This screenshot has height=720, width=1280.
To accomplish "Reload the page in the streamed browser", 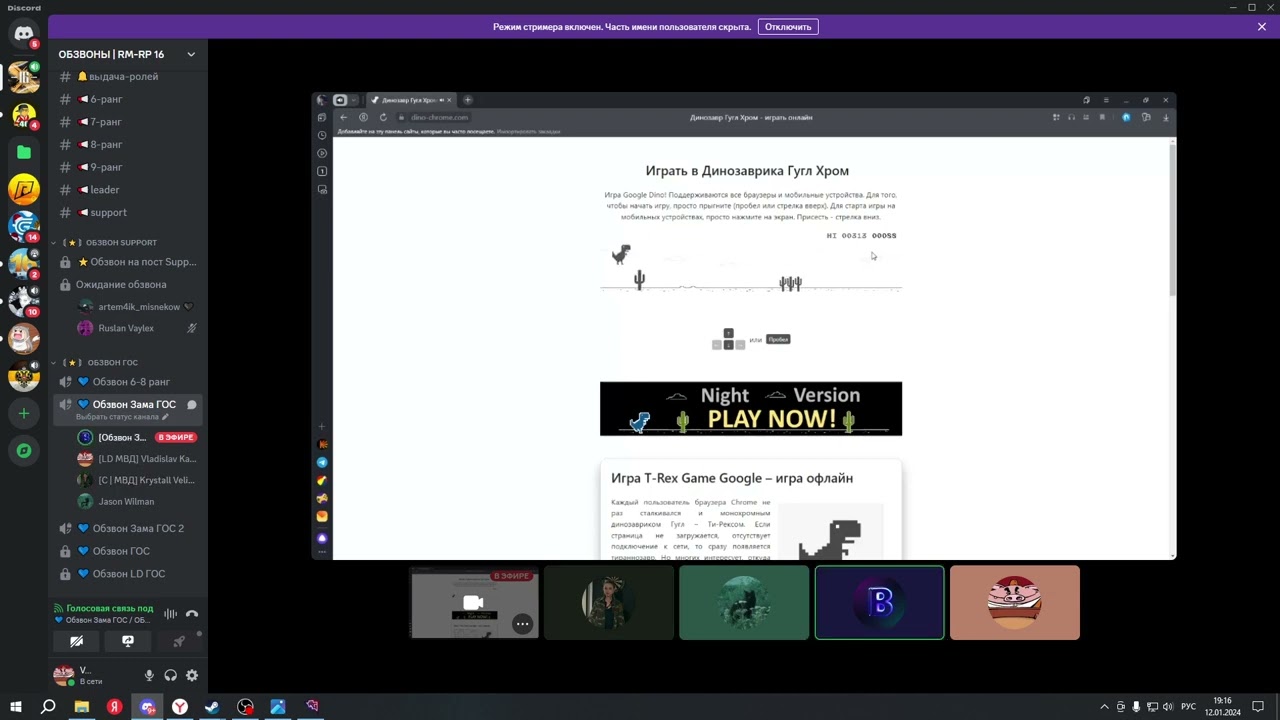I will pos(382,117).
